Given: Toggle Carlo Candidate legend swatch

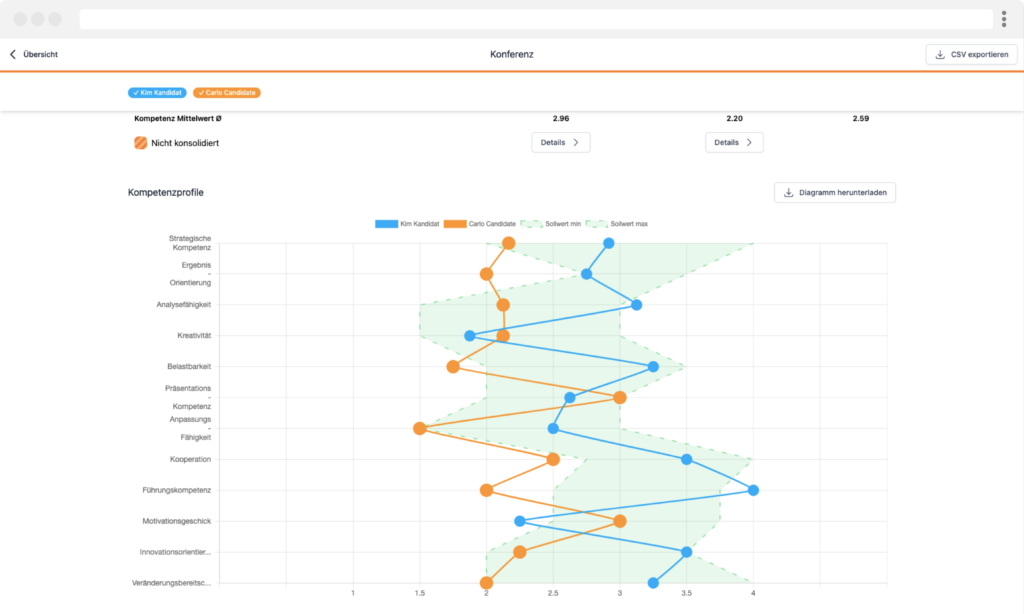Looking at the screenshot, I should pyautogui.click(x=455, y=224).
